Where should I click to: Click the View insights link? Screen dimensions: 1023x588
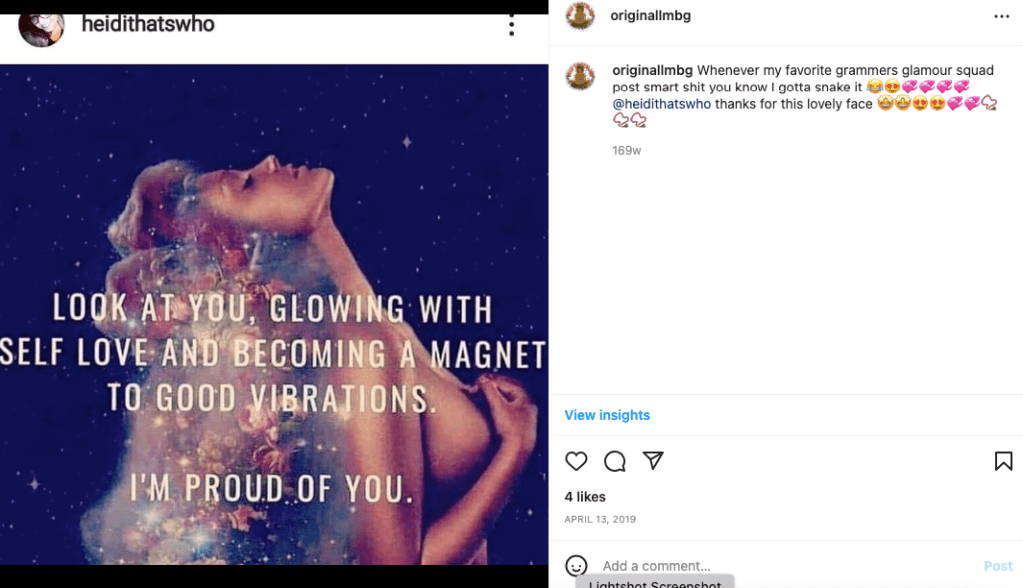click(x=607, y=415)
